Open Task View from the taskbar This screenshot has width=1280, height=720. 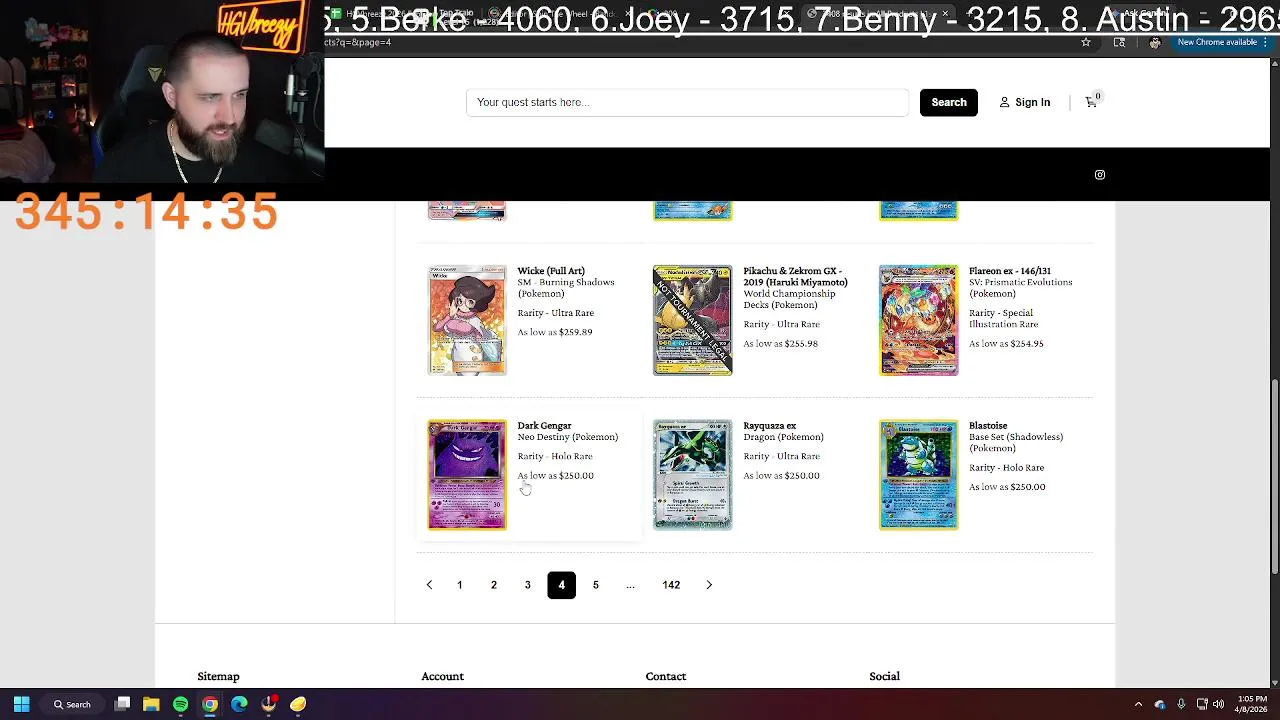pos(122,704)
